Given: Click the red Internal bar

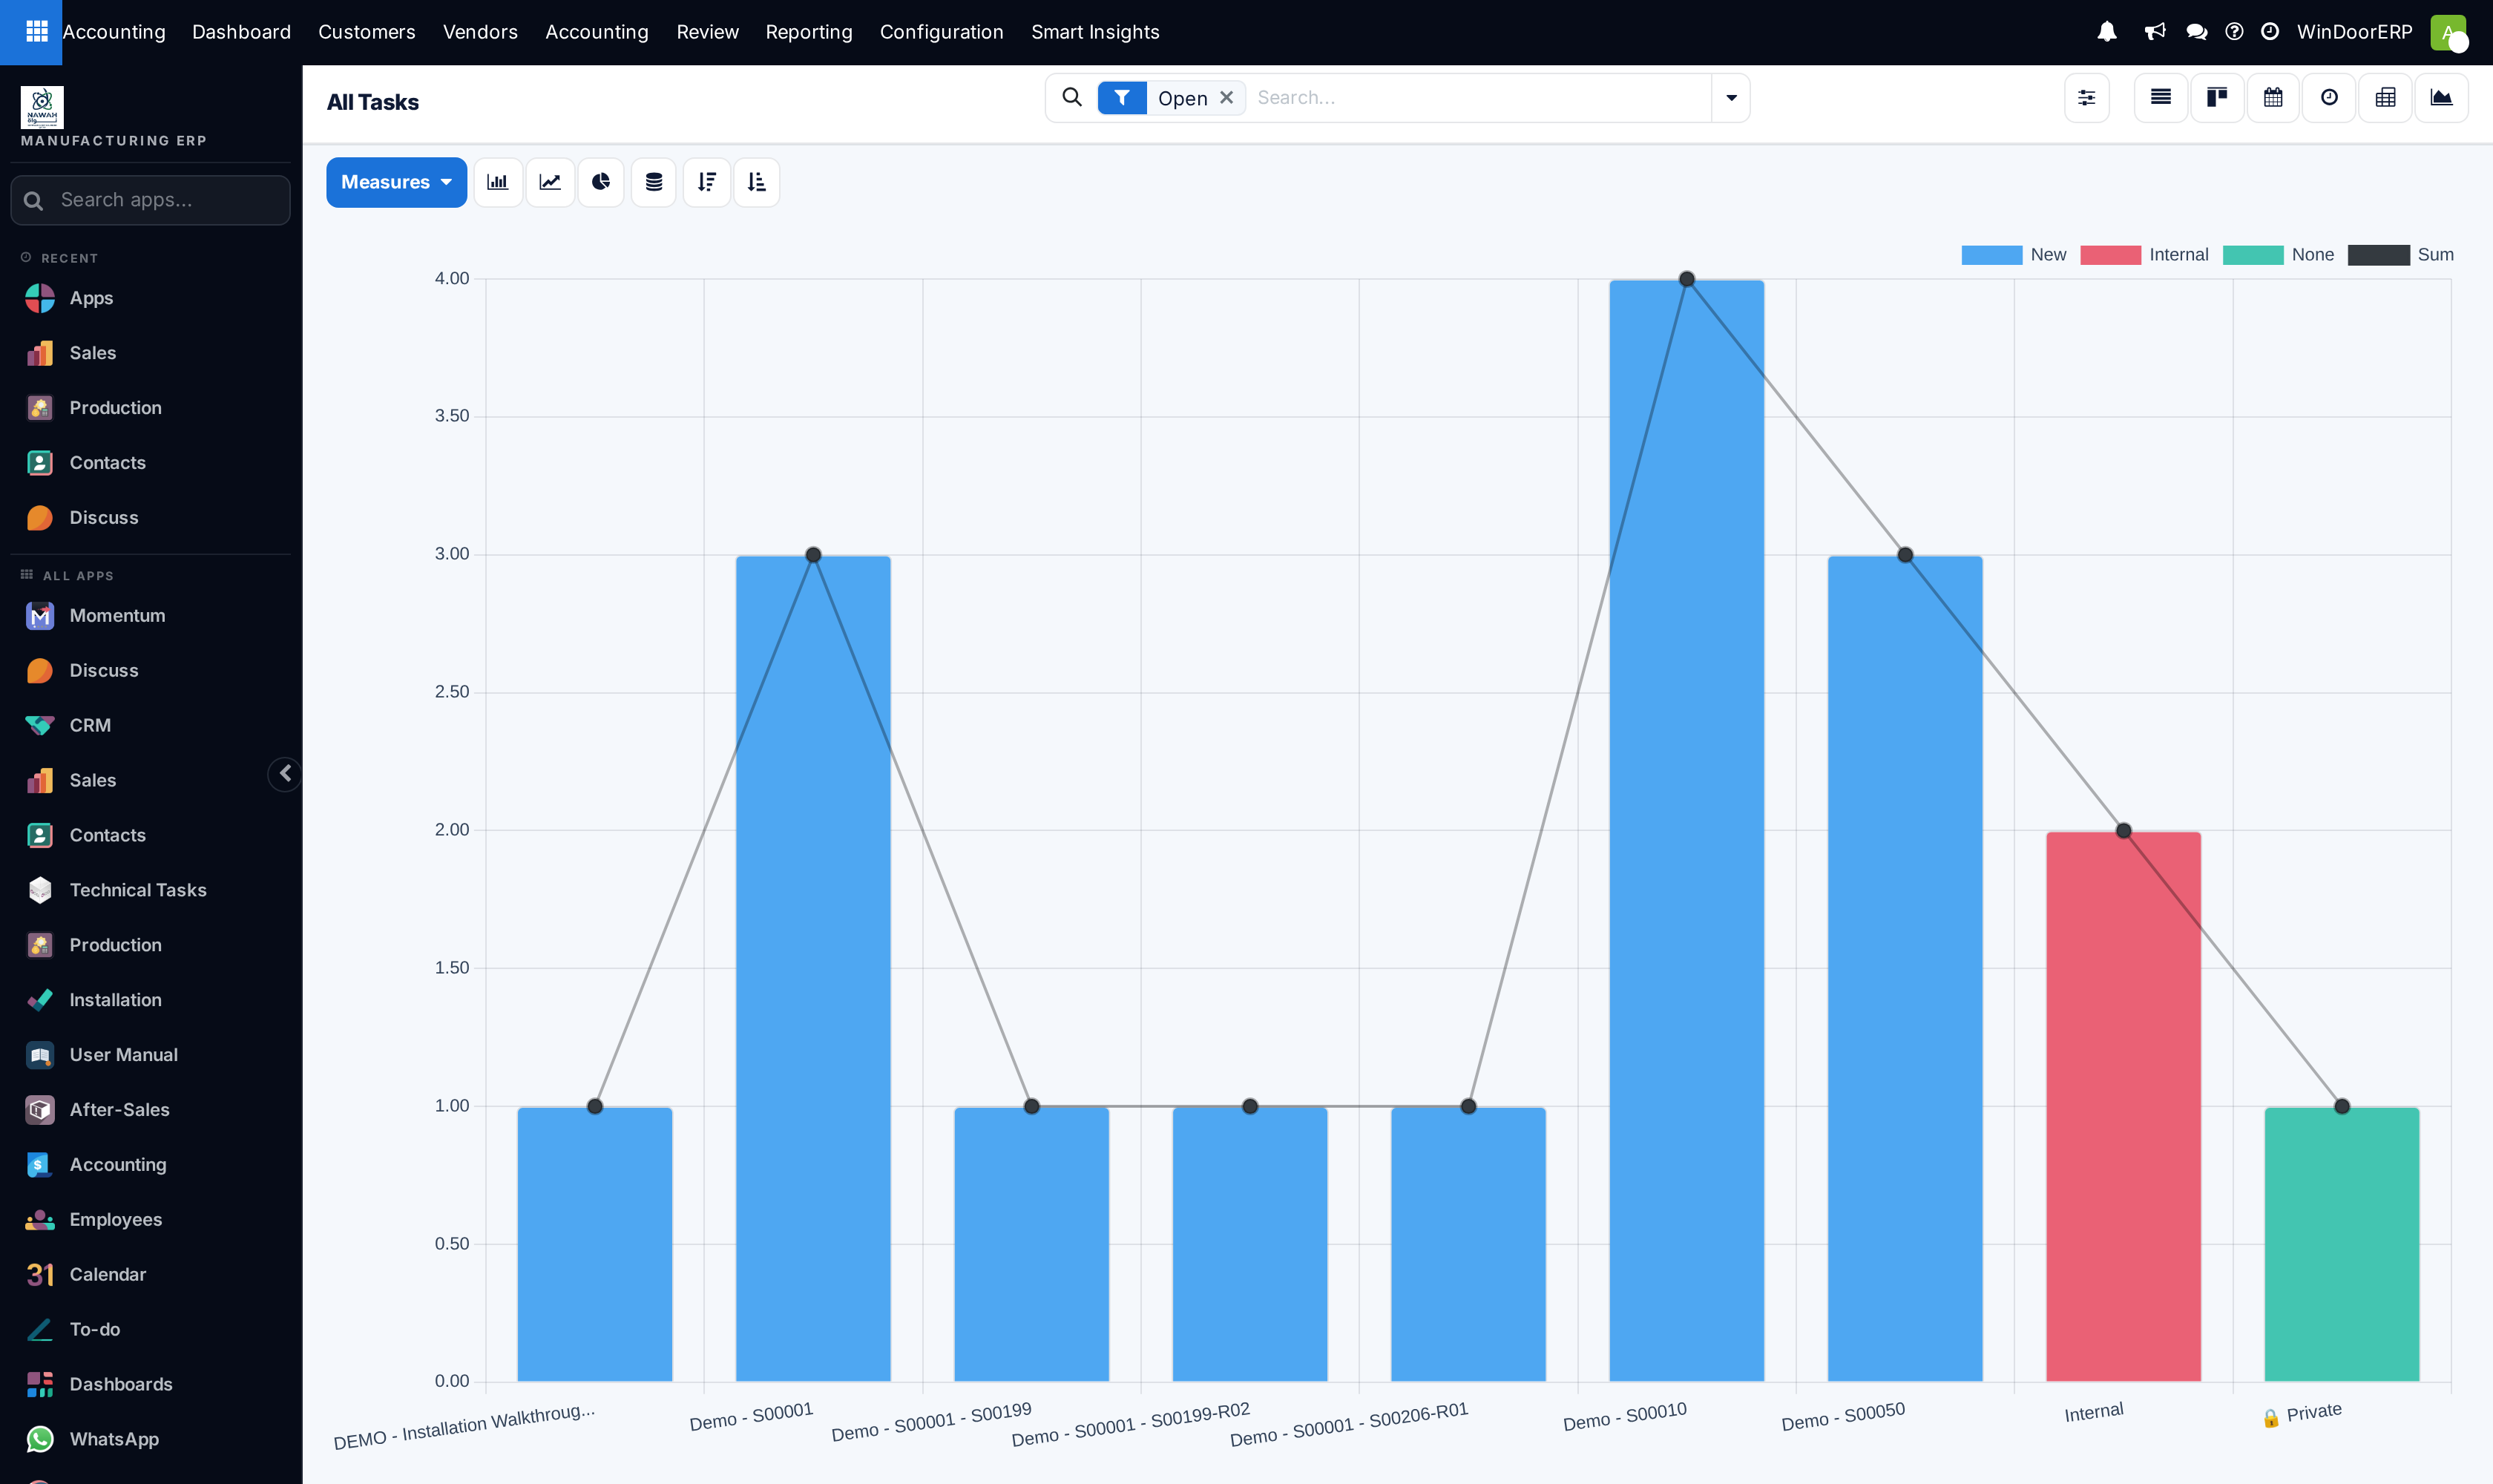Looking at the screenshot, I should [x=2123, y=1106].
